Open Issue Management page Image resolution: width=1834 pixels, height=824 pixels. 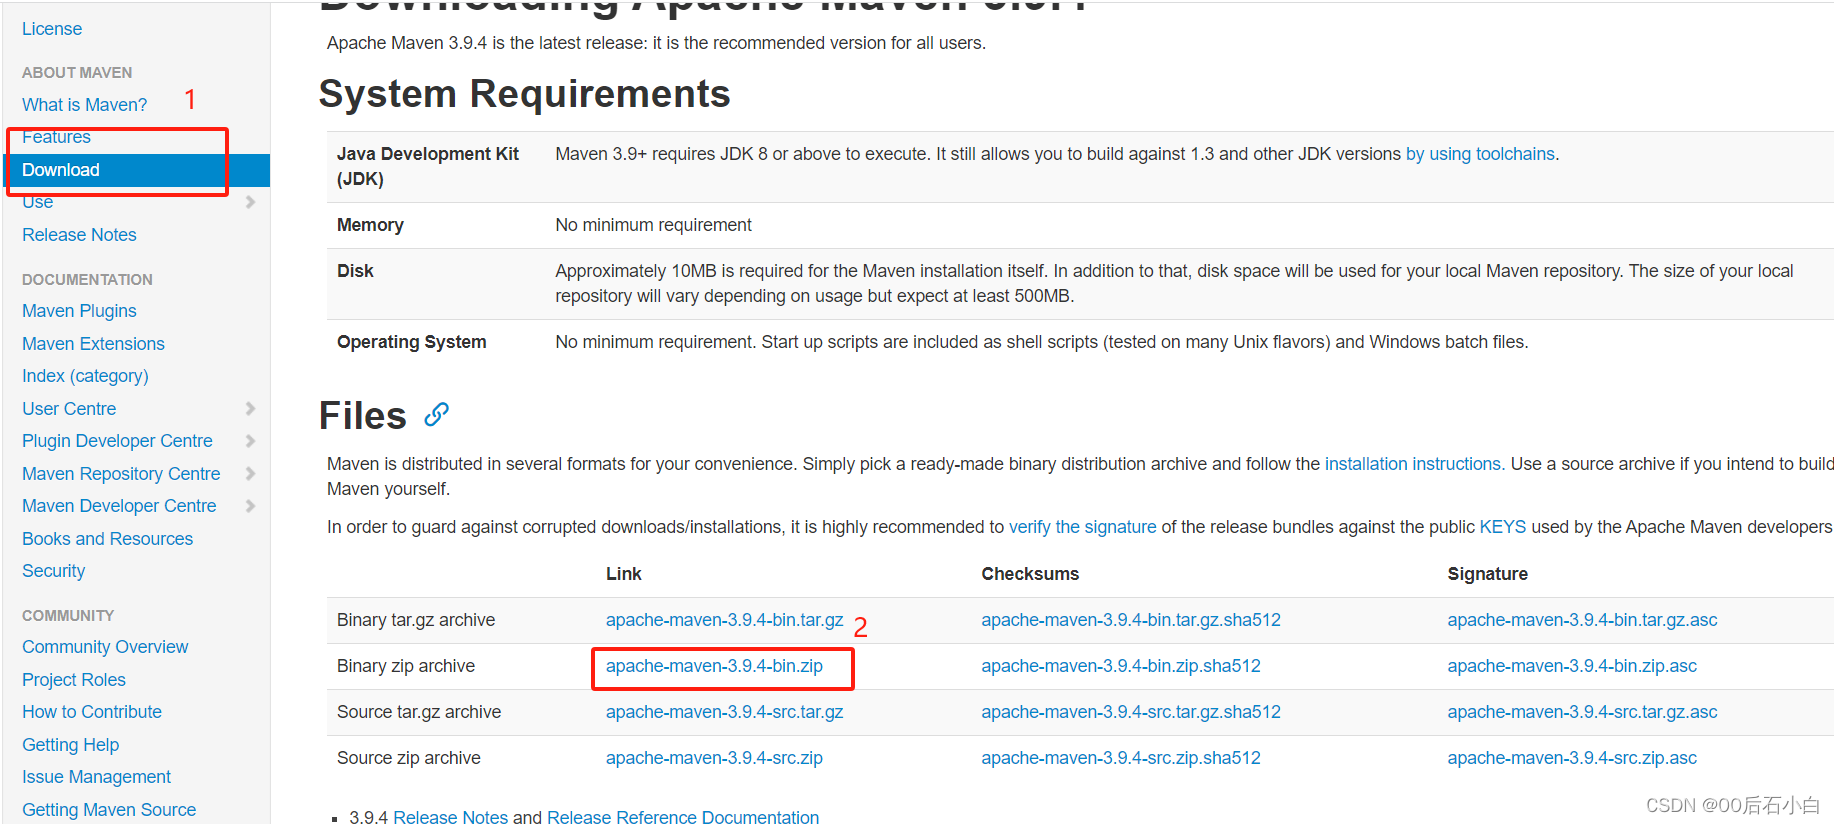tap(96, 777)
